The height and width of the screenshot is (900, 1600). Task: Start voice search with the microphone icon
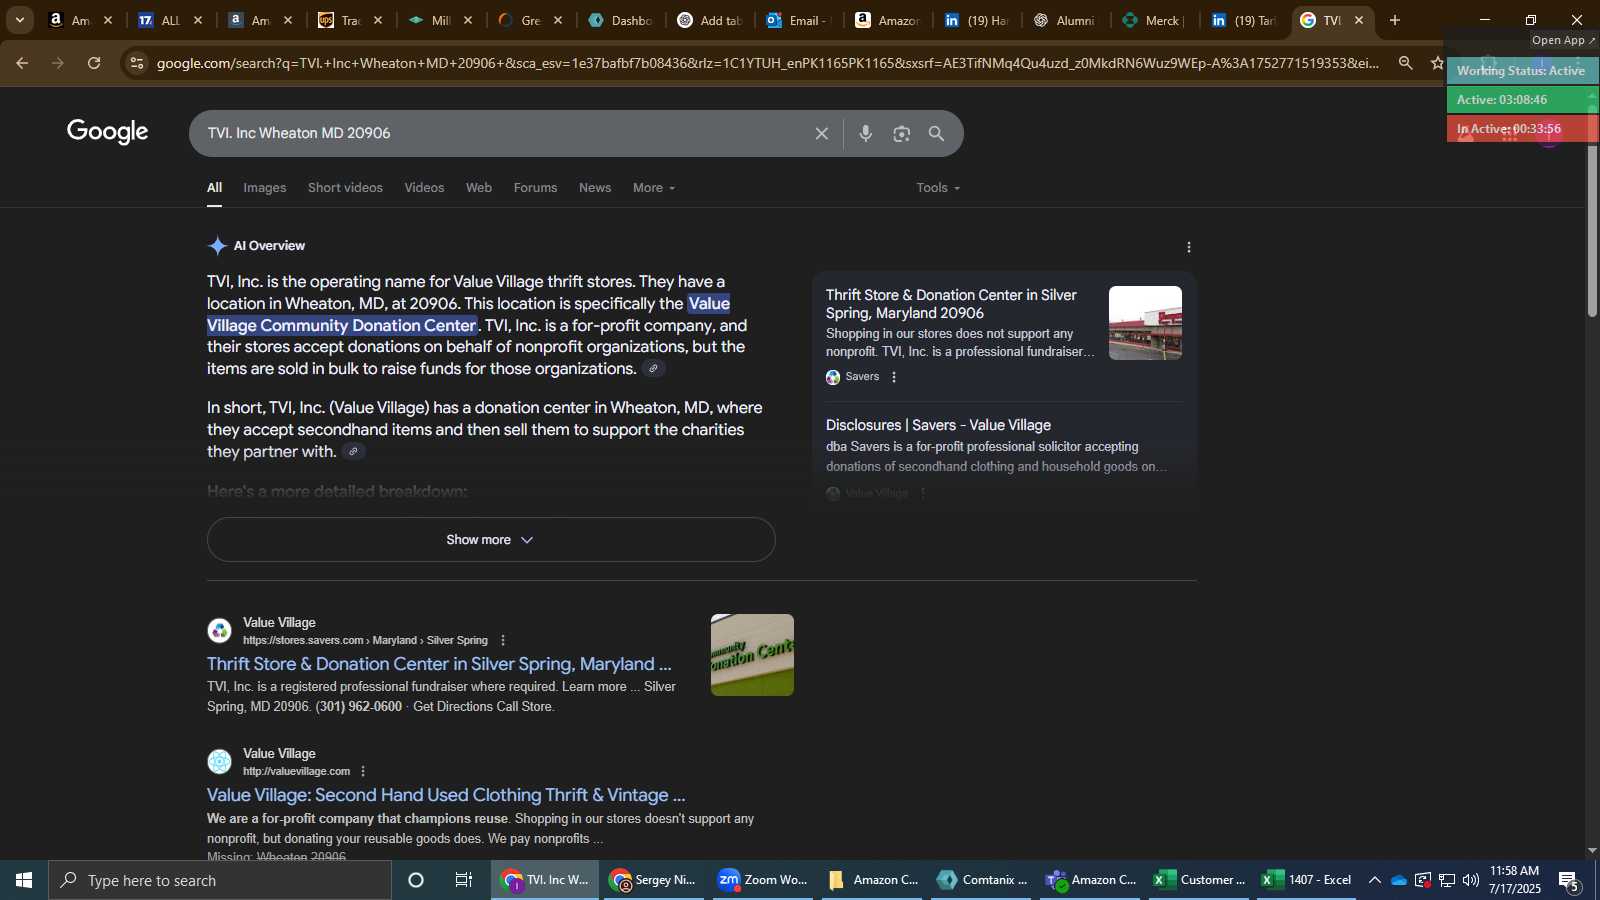(x=866, y=133)
